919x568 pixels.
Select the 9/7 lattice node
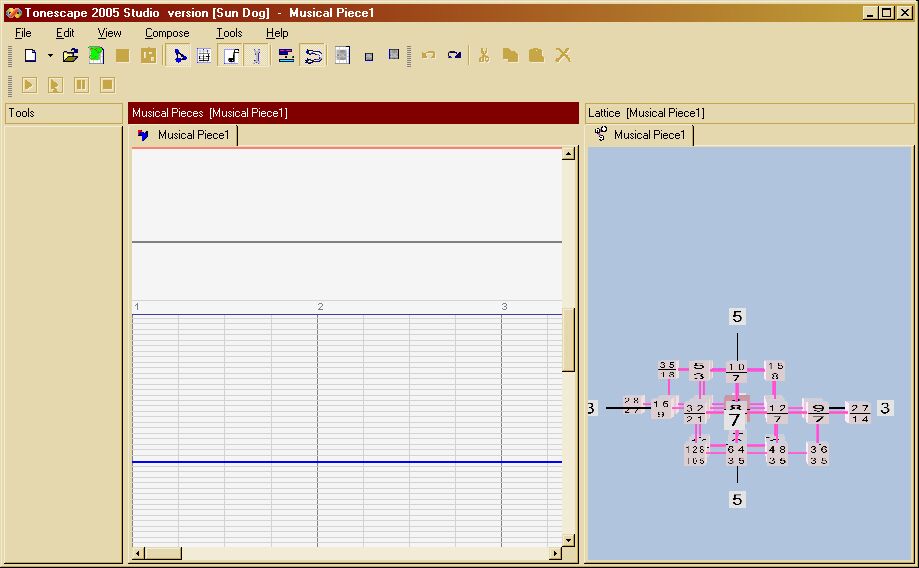[818, 412]
